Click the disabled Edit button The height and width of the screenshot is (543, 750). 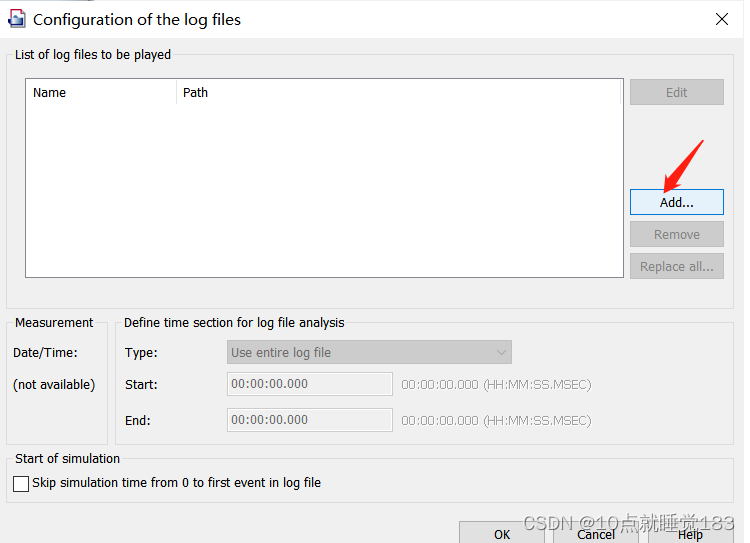click(x=676, y=92)
